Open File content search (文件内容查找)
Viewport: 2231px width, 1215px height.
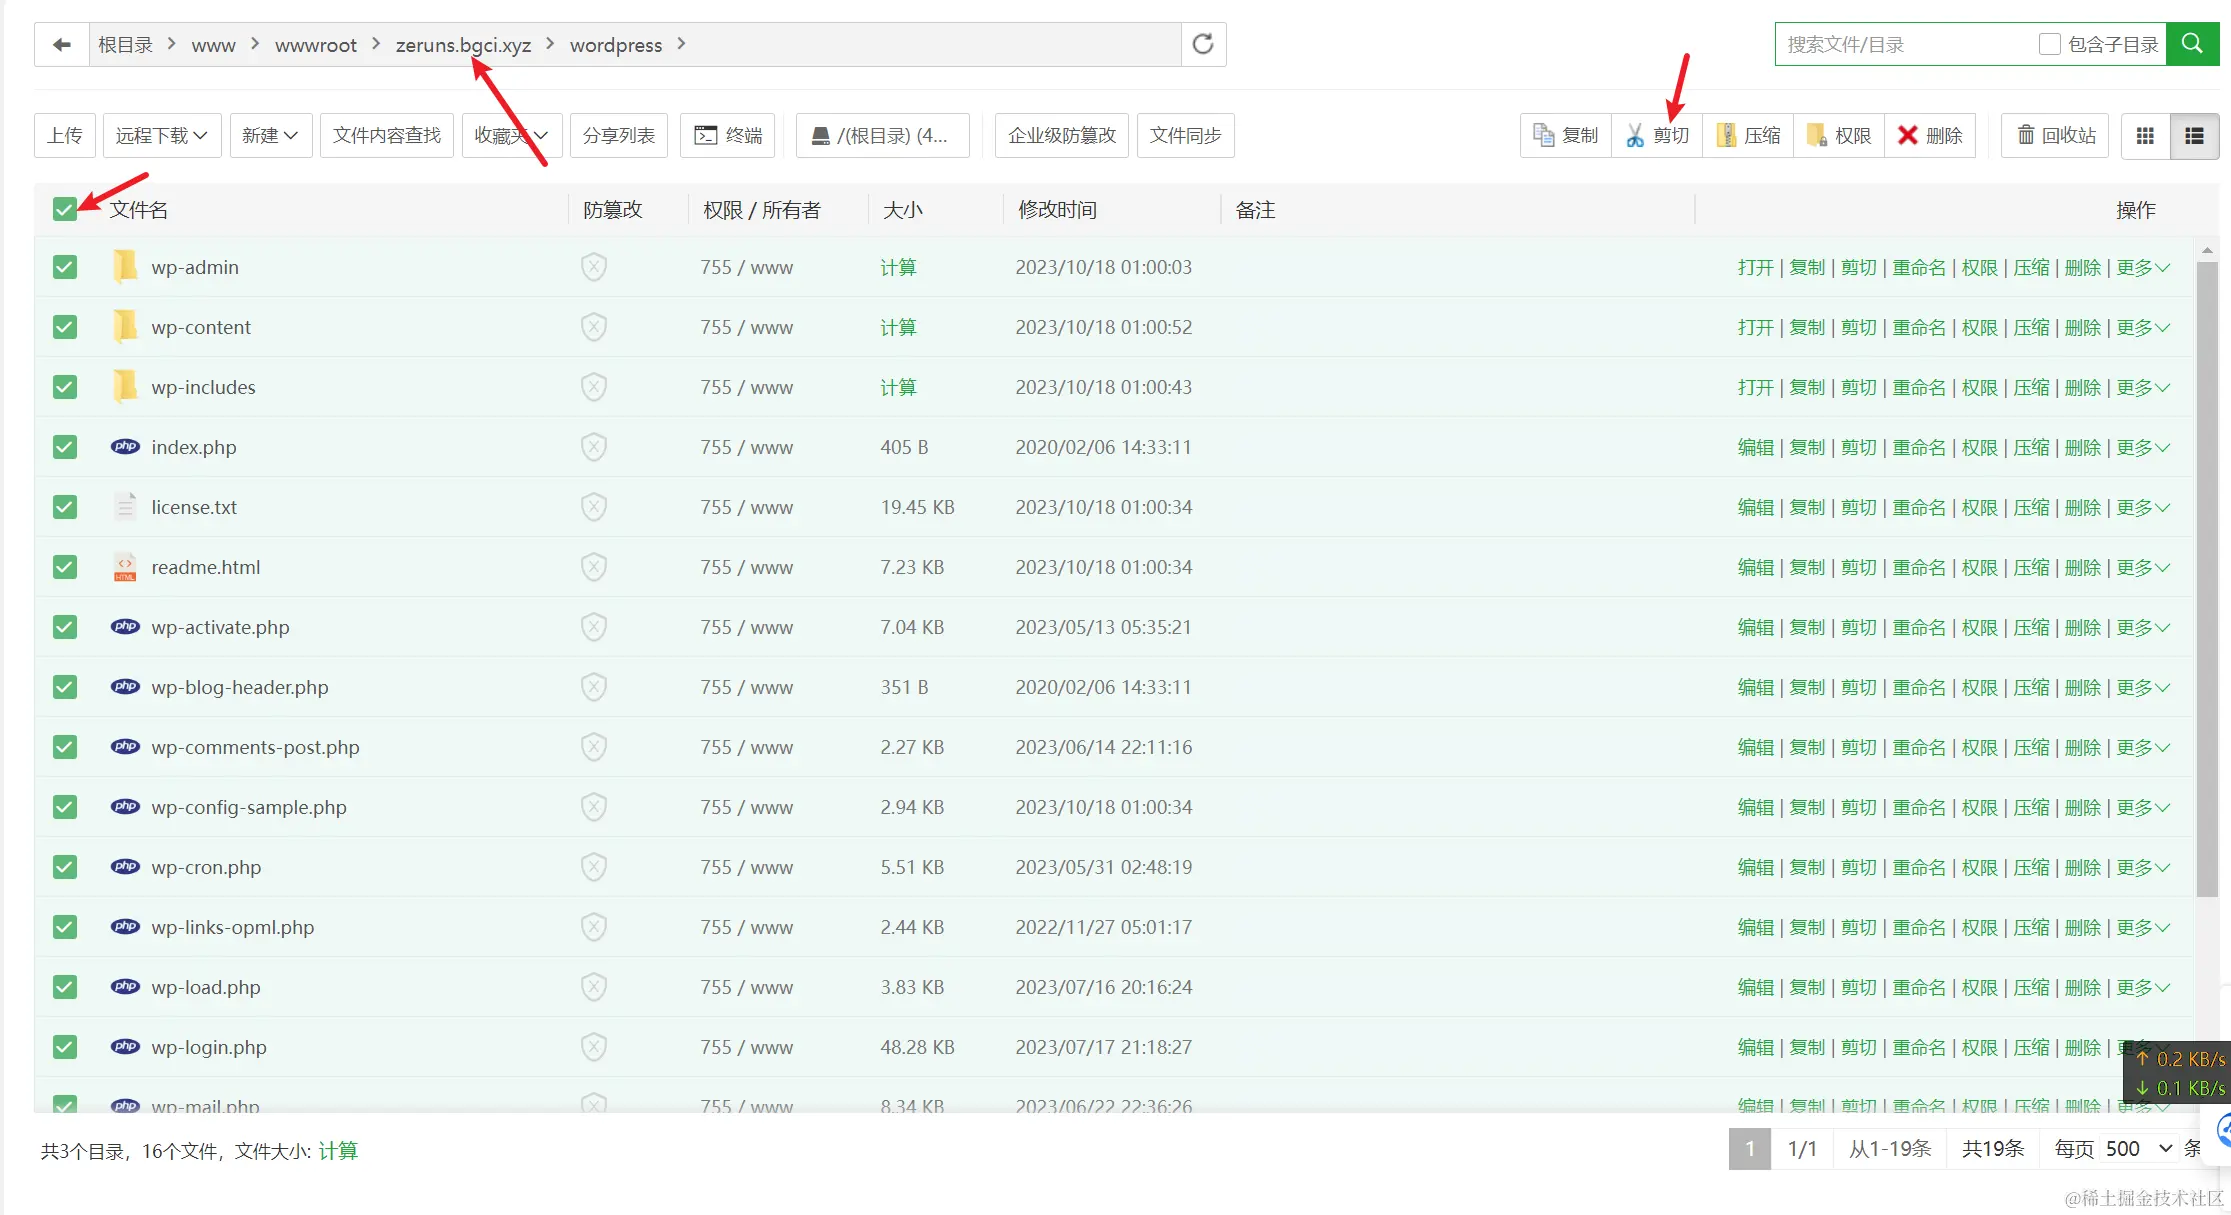click(387, 136)
